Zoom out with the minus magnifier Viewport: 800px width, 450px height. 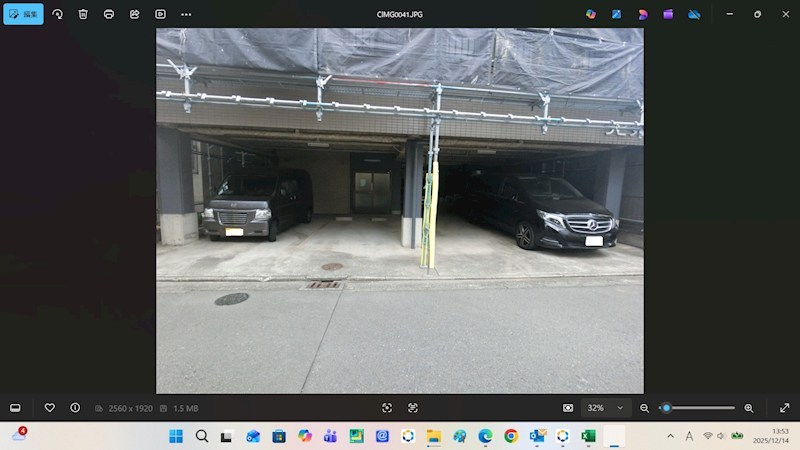coord(644,408)
